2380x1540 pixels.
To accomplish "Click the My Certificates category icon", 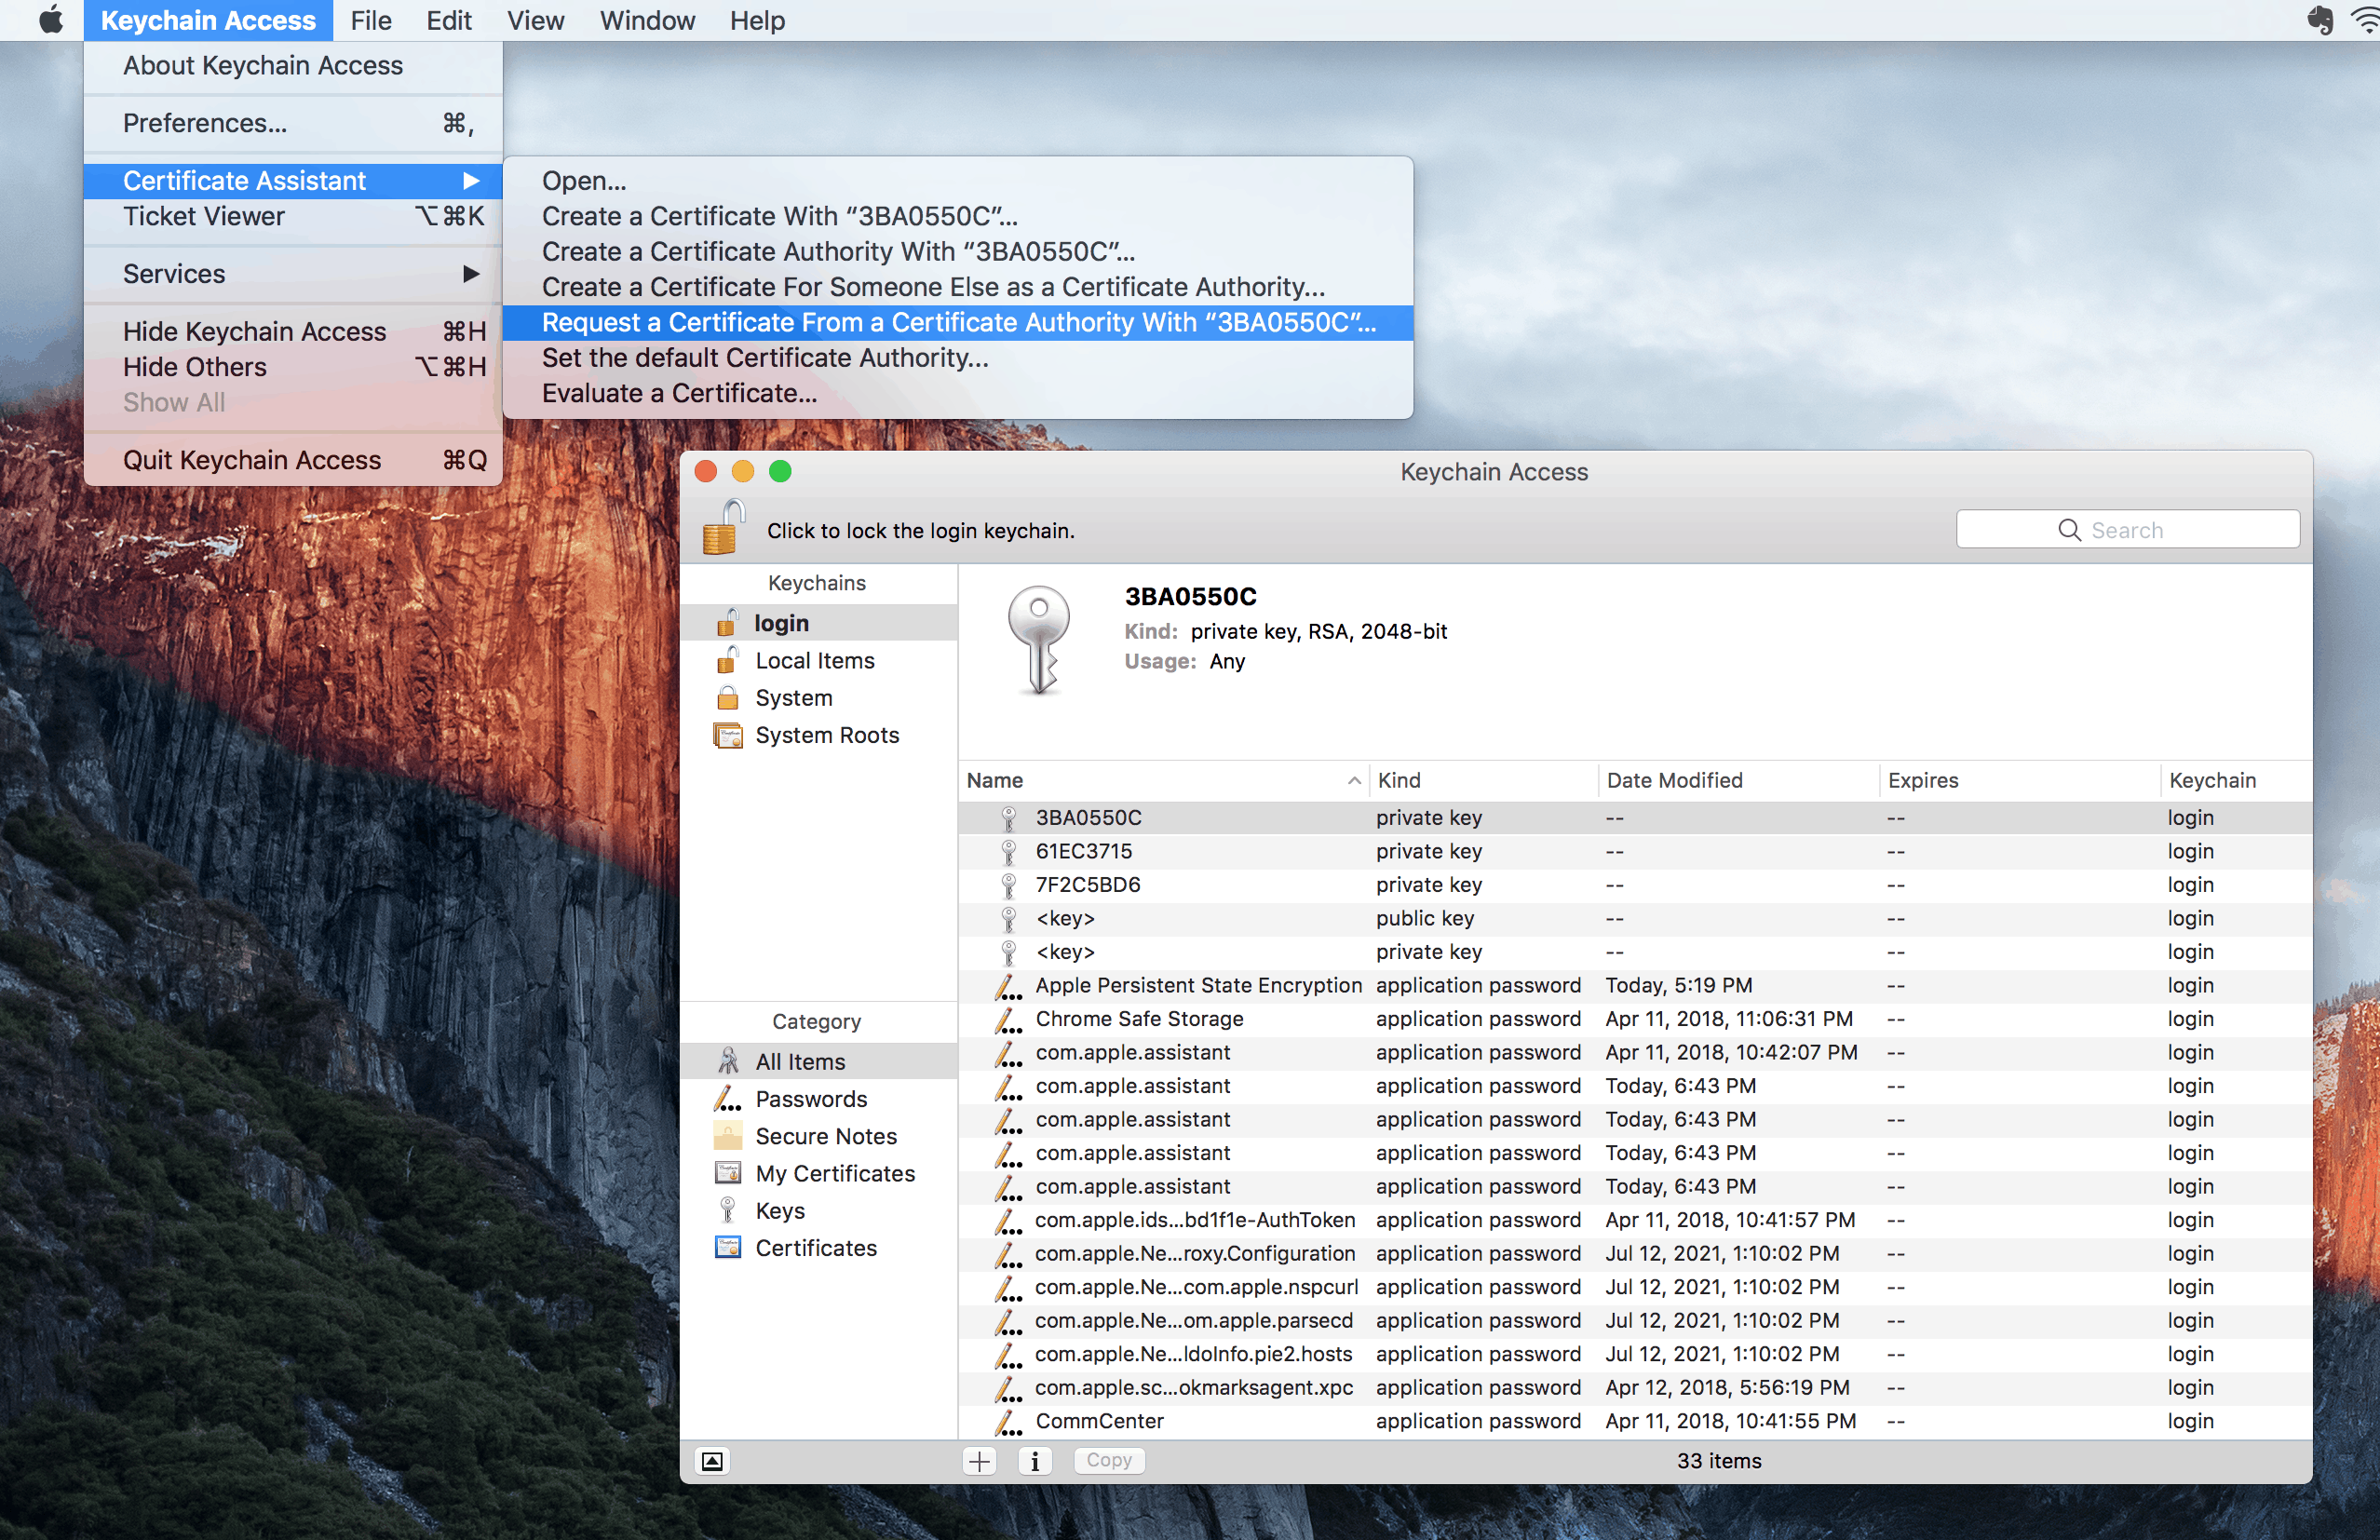I will (727, 1173).
